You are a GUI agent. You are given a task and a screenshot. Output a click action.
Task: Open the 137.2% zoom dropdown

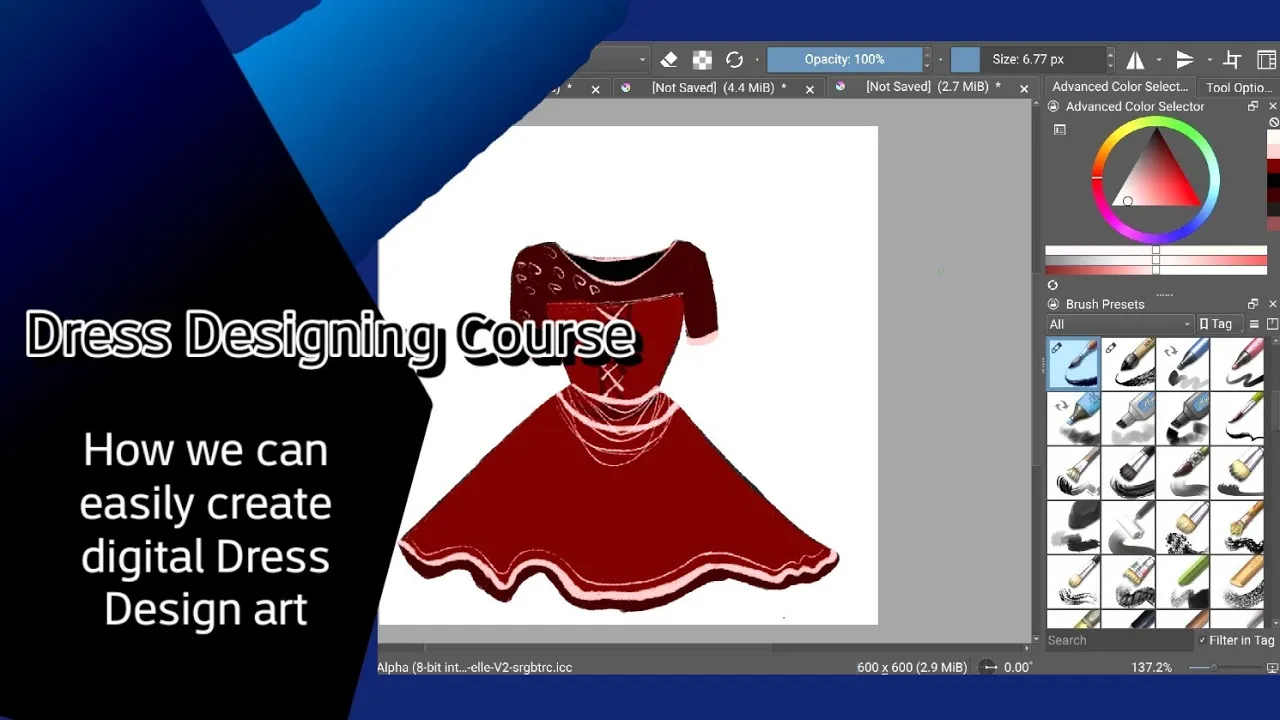pyautogui.click(x=1152, y=667)
